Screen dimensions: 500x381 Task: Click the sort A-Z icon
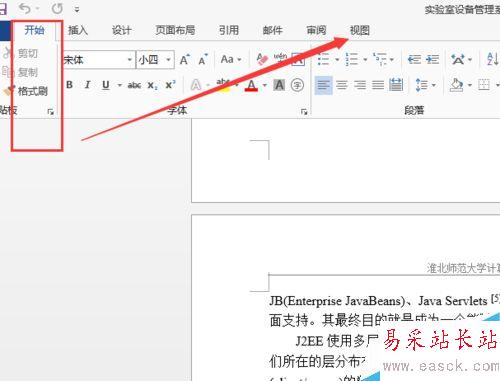coord(493,59)
